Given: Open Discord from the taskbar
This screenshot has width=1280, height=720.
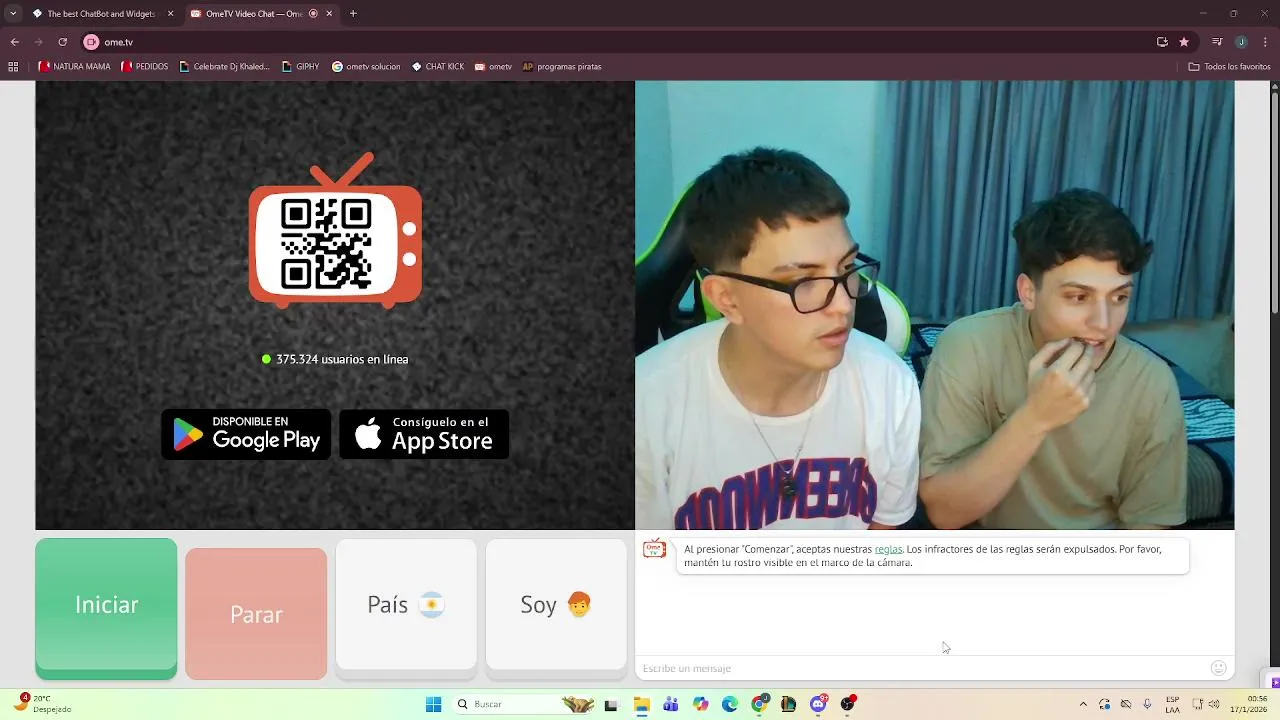Looking at the screenshot, I should pos(819,704).
